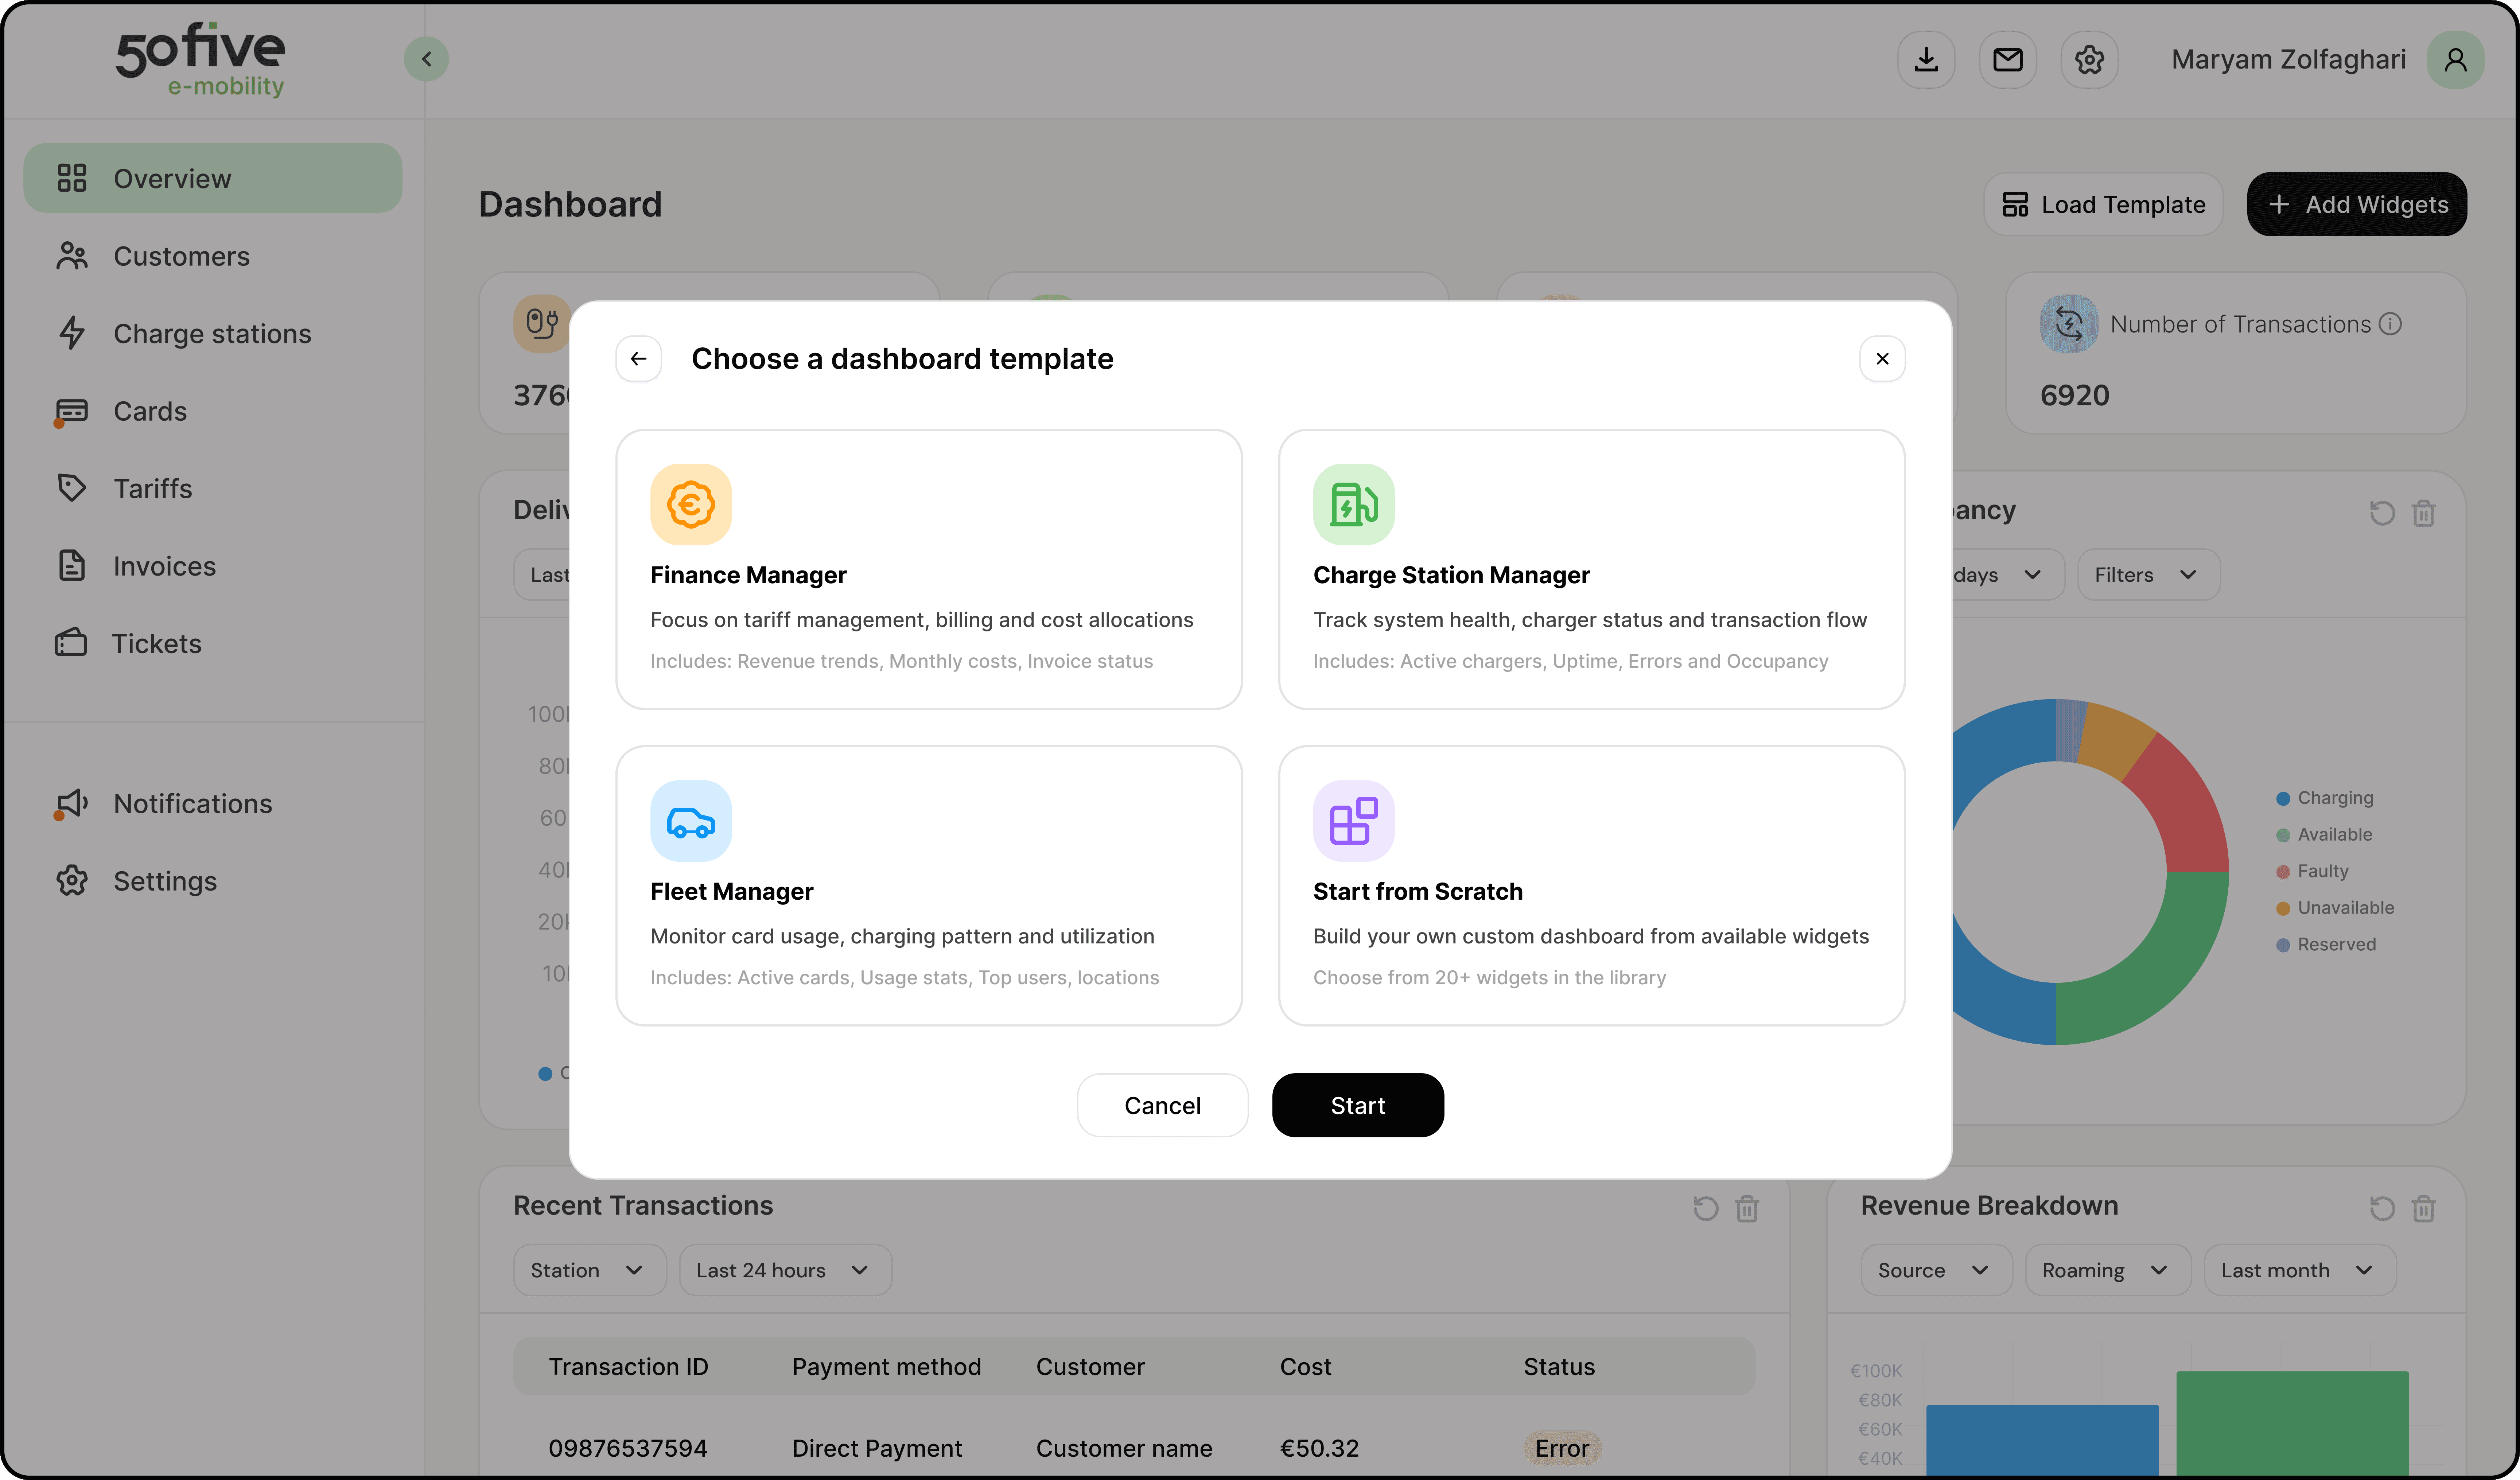This screenshot has height=1480, width=2520.
Task: Open the mail envelope icon
Action: 2007,60
